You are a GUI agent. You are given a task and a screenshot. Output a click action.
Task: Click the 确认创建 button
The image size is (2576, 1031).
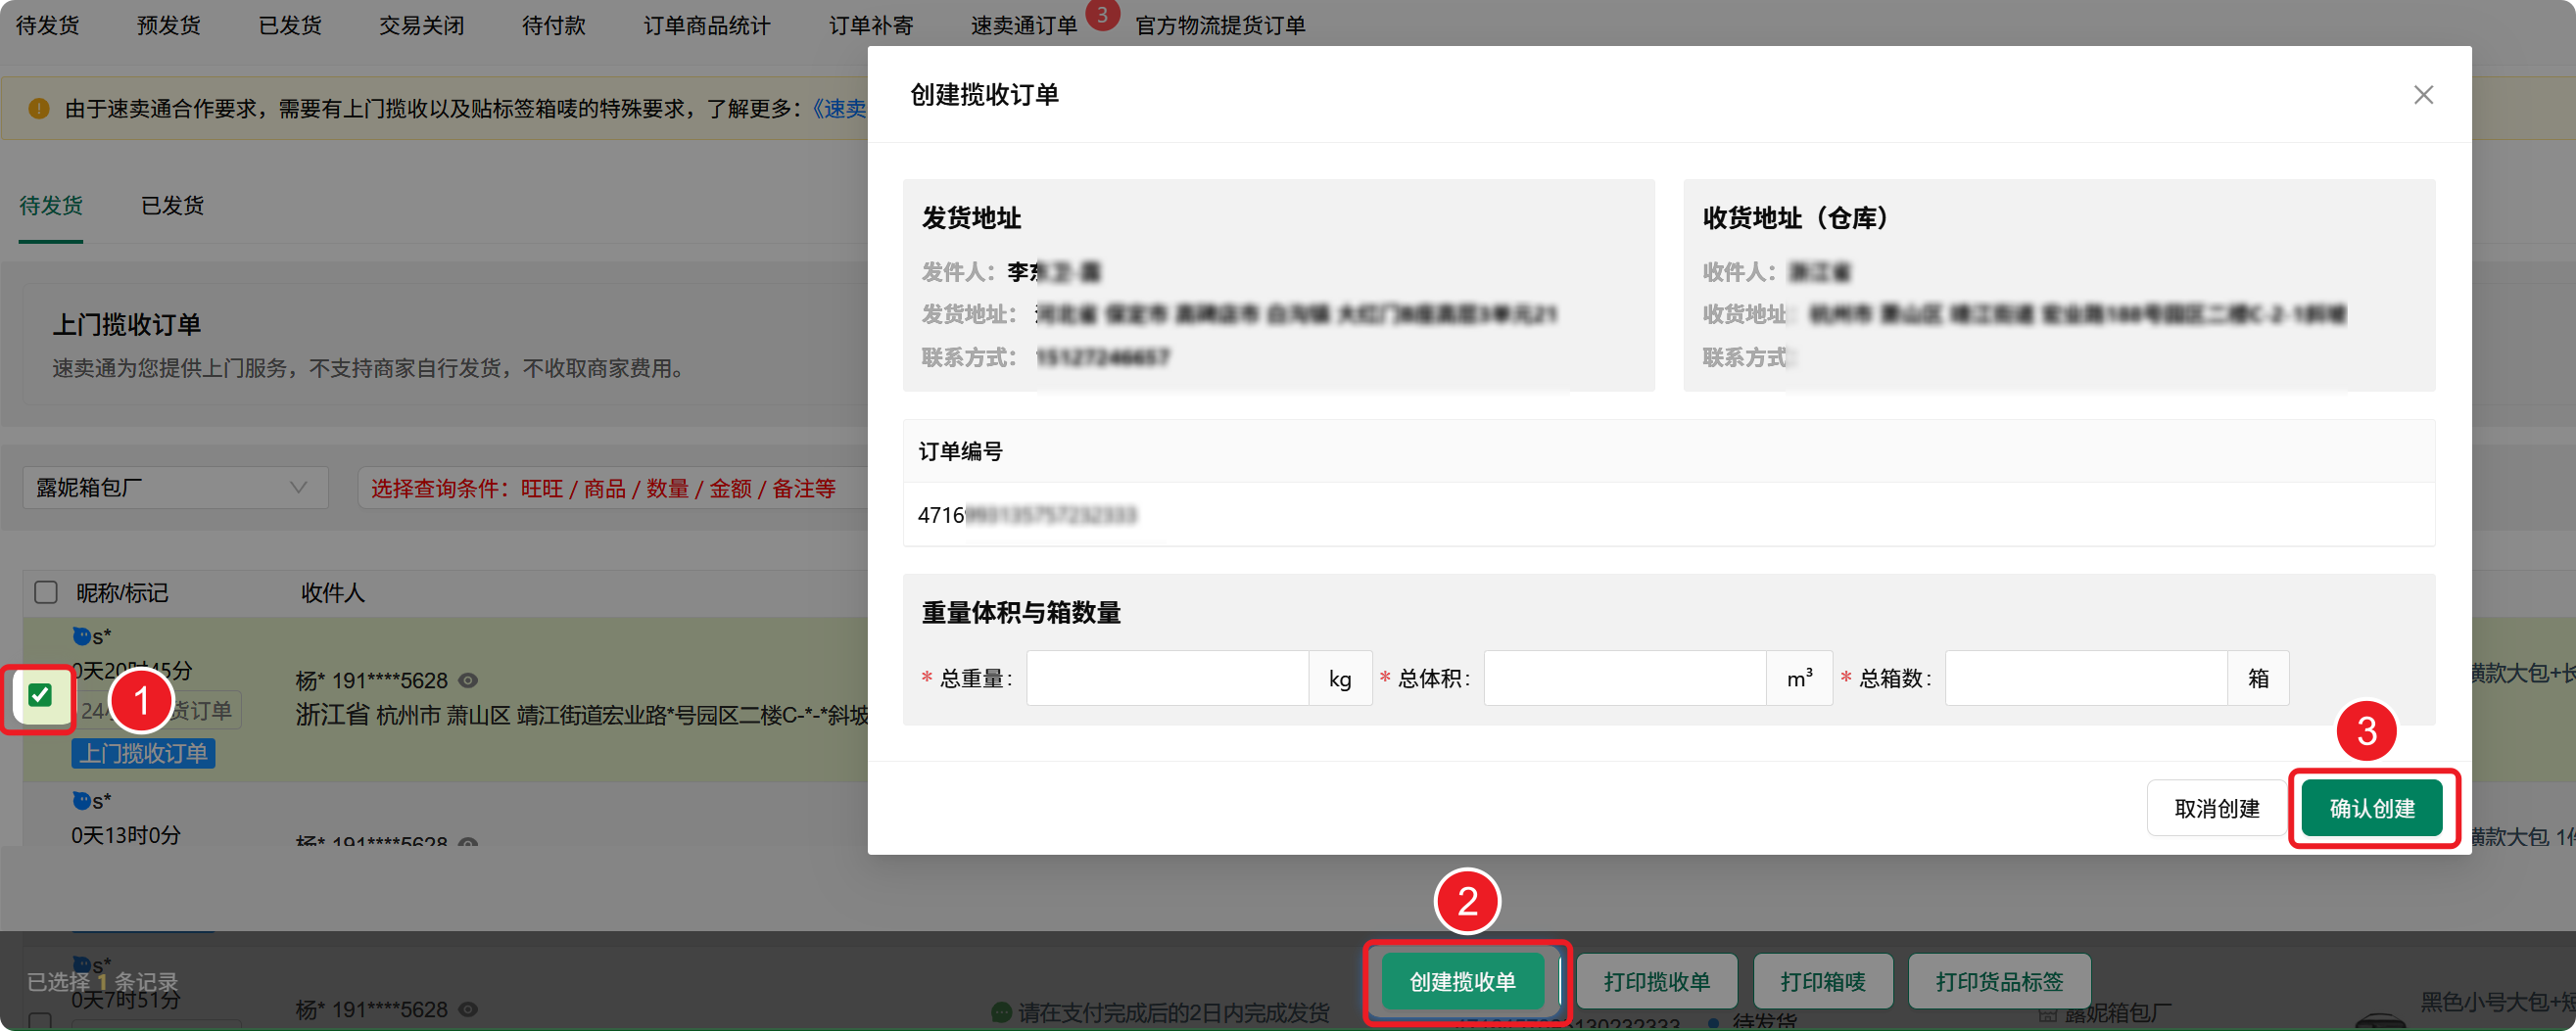(x=2372, y=808)
